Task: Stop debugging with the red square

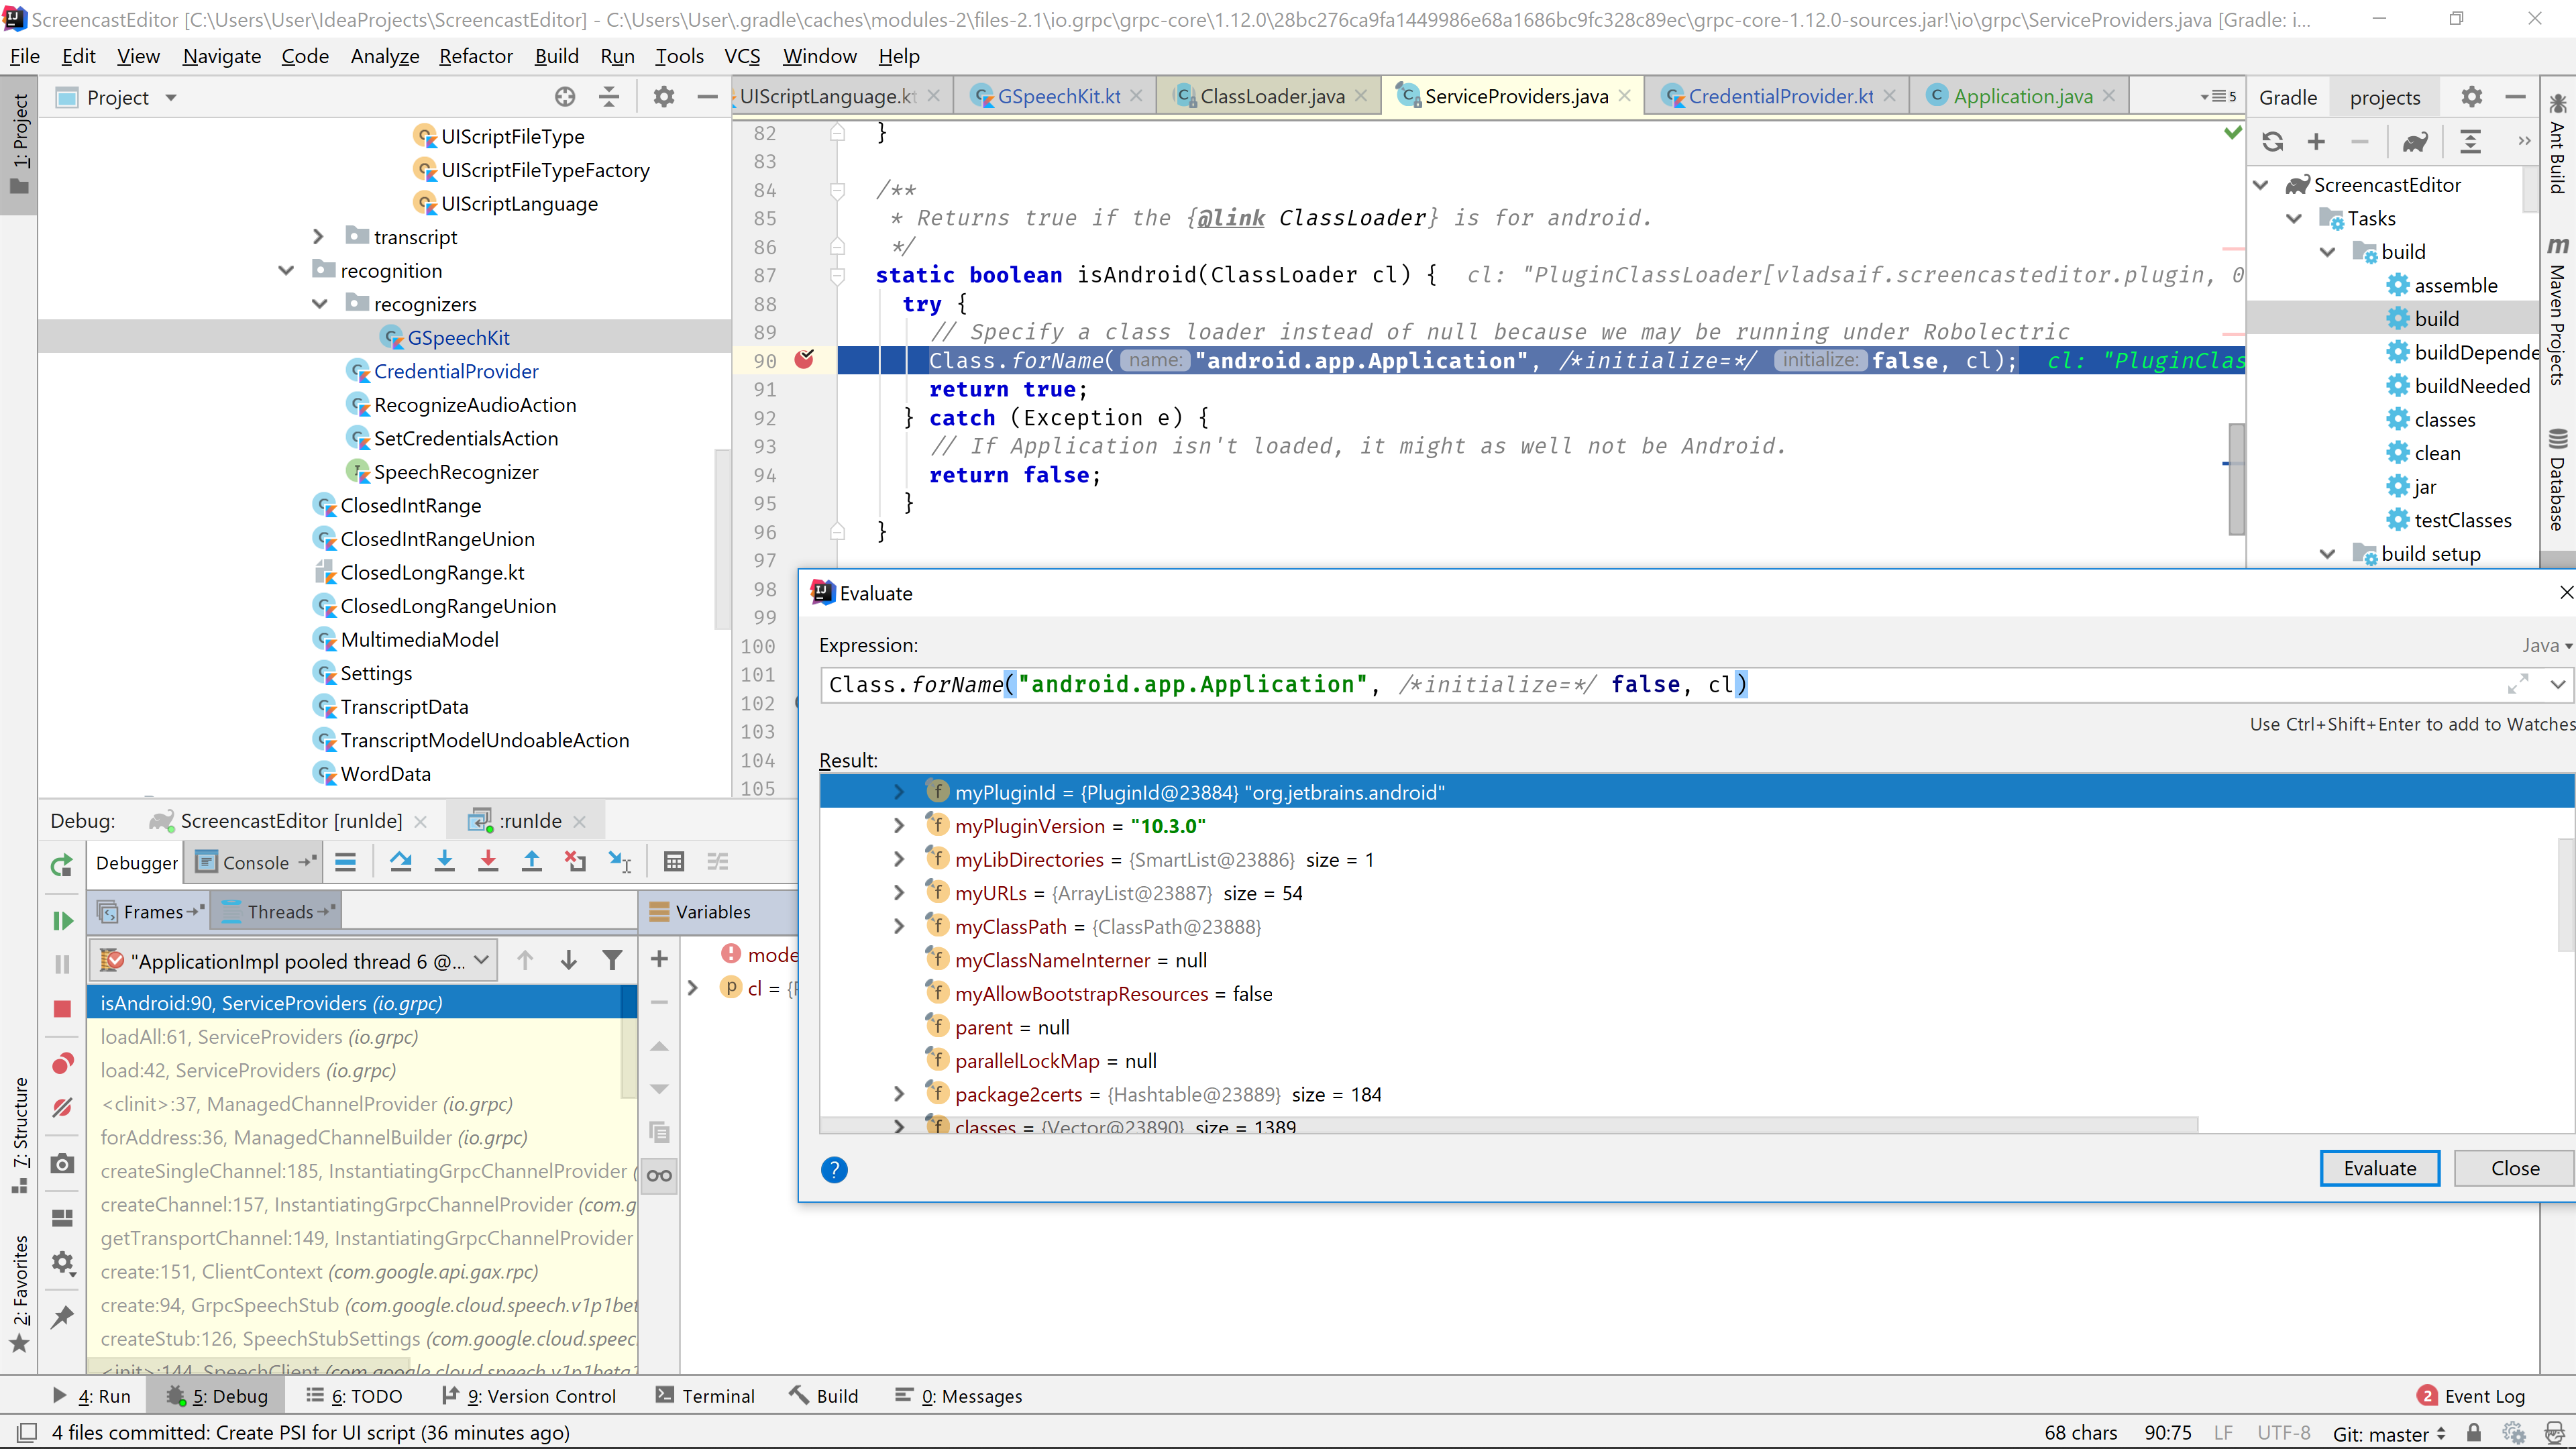Action: point(62,1009)
